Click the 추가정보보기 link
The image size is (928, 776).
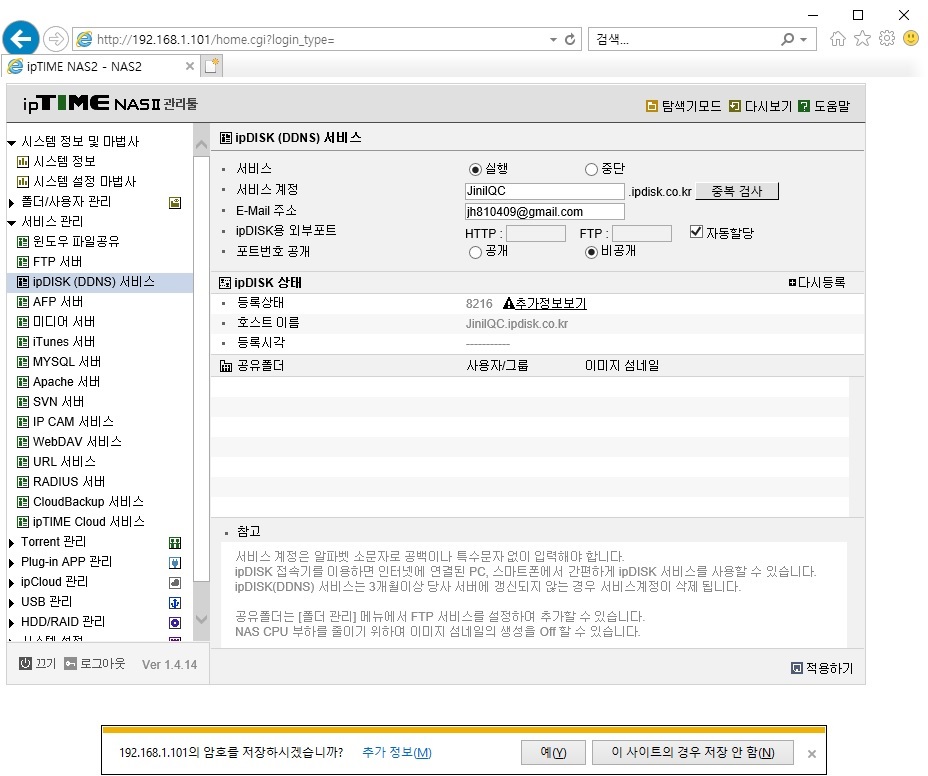[550, 304]
